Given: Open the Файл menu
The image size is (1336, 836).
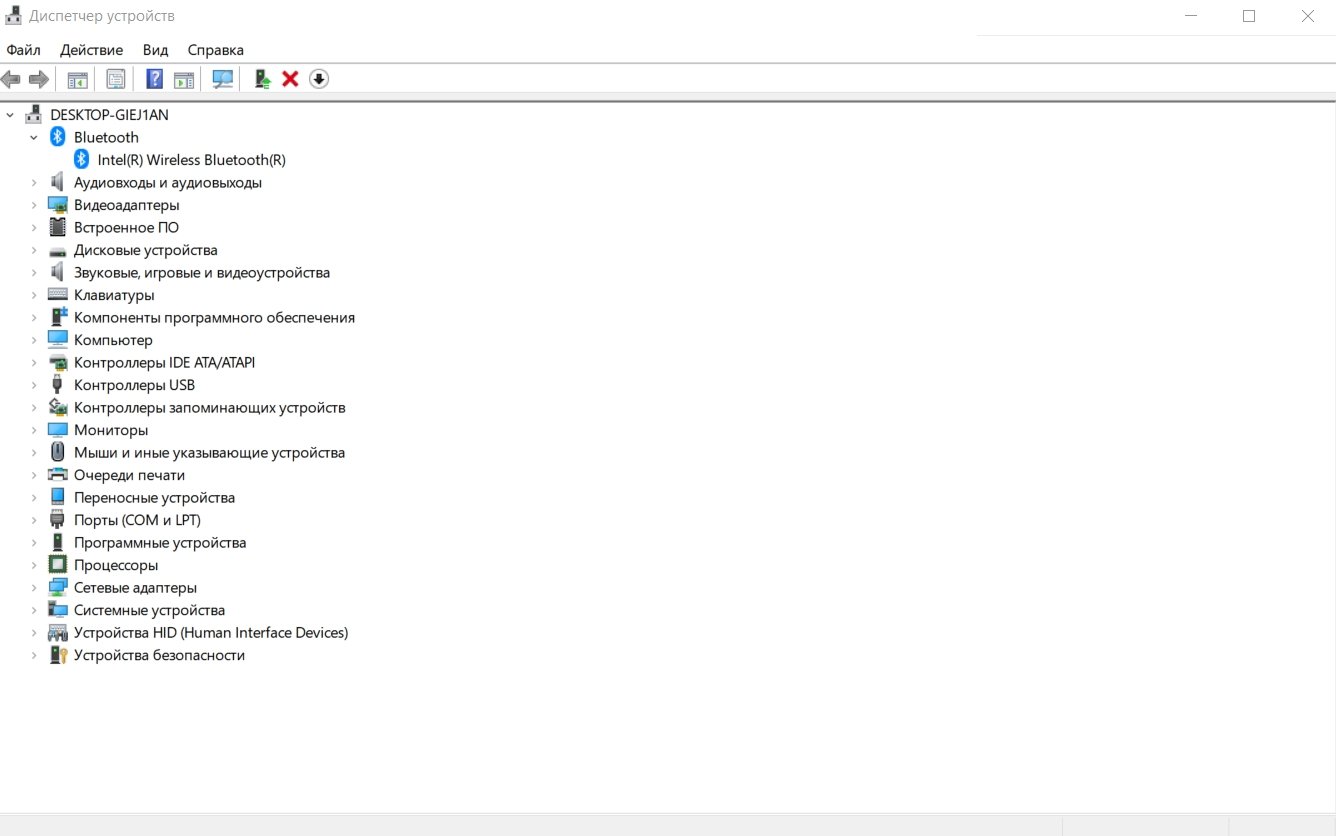Looking at the screenshot, I should point(23,50).
